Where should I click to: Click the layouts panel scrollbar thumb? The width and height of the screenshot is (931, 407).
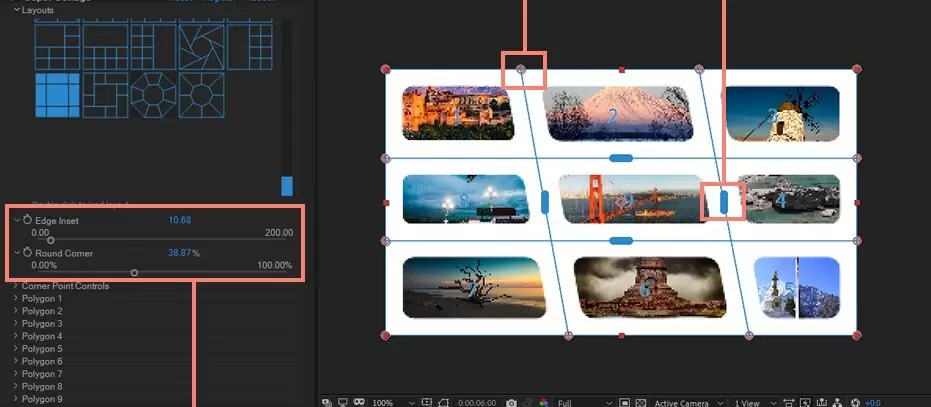tap(287, 185)
